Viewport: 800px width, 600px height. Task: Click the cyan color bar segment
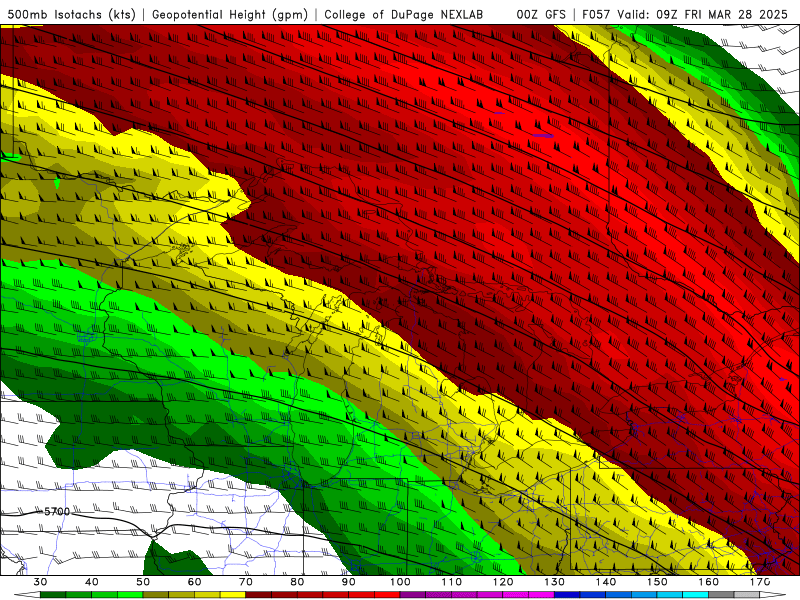point(695,595)
